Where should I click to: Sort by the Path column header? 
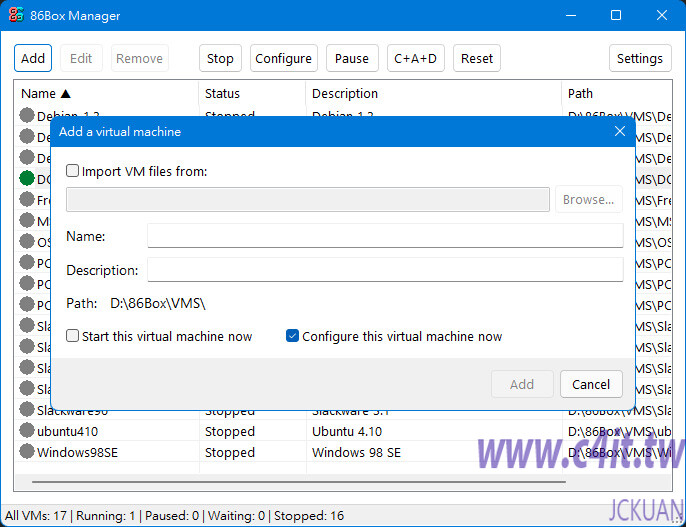[x=617, y=94]
